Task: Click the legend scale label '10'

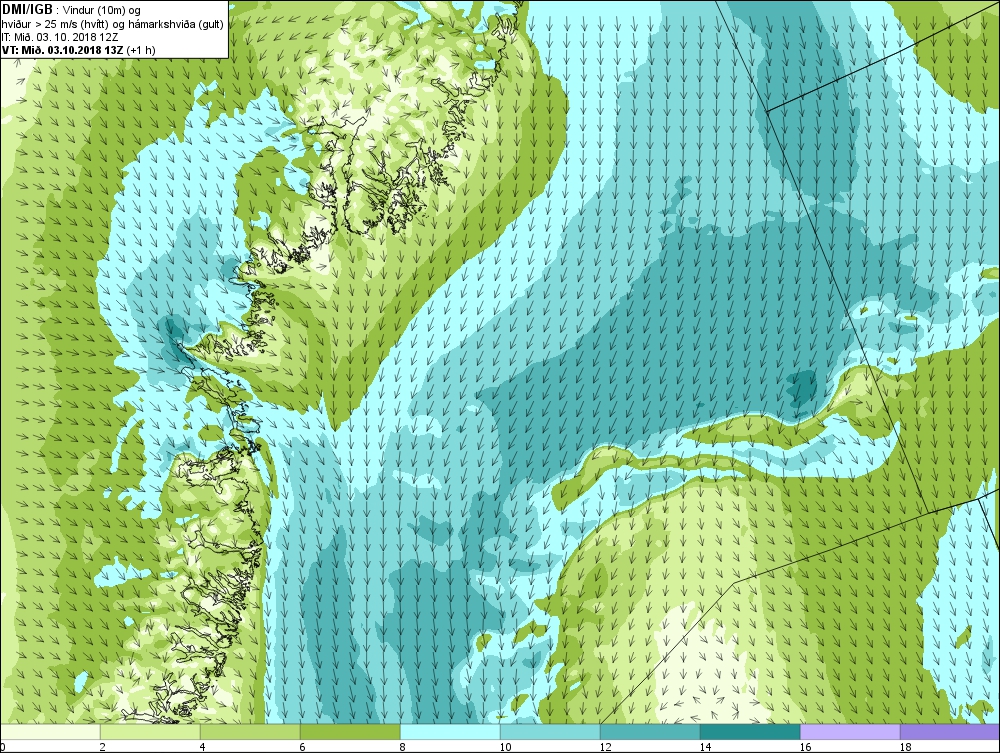Action: coord(505,747)
